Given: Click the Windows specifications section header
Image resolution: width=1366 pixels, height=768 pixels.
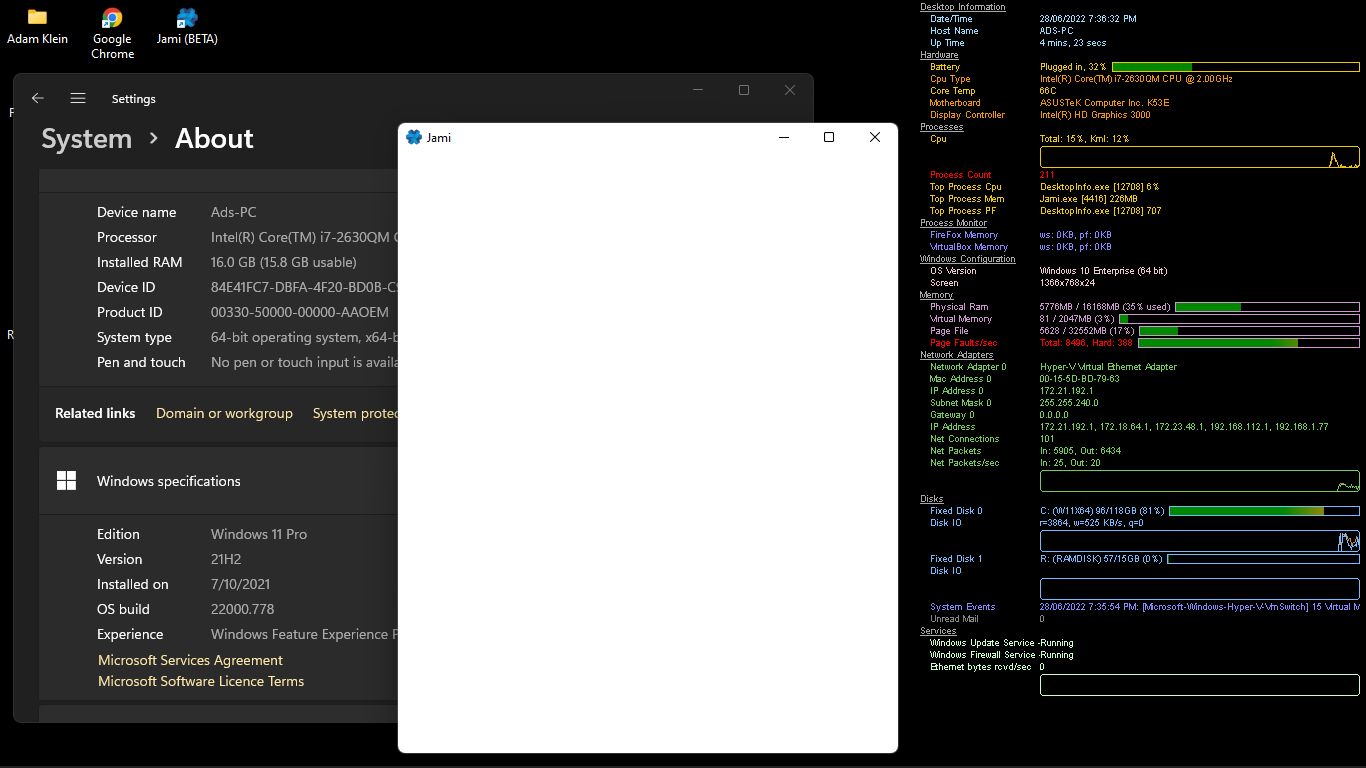Looking at the screenshot, I should click(219, 481).
